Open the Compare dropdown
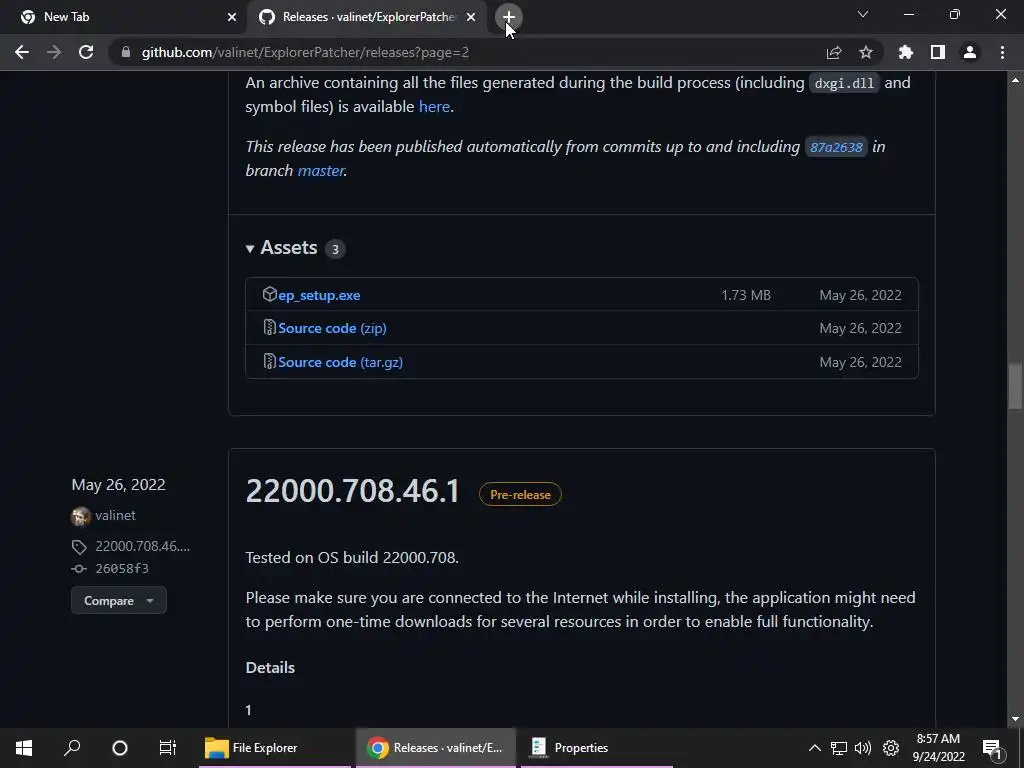This screenshot has width=1024, height=768. 119,601
